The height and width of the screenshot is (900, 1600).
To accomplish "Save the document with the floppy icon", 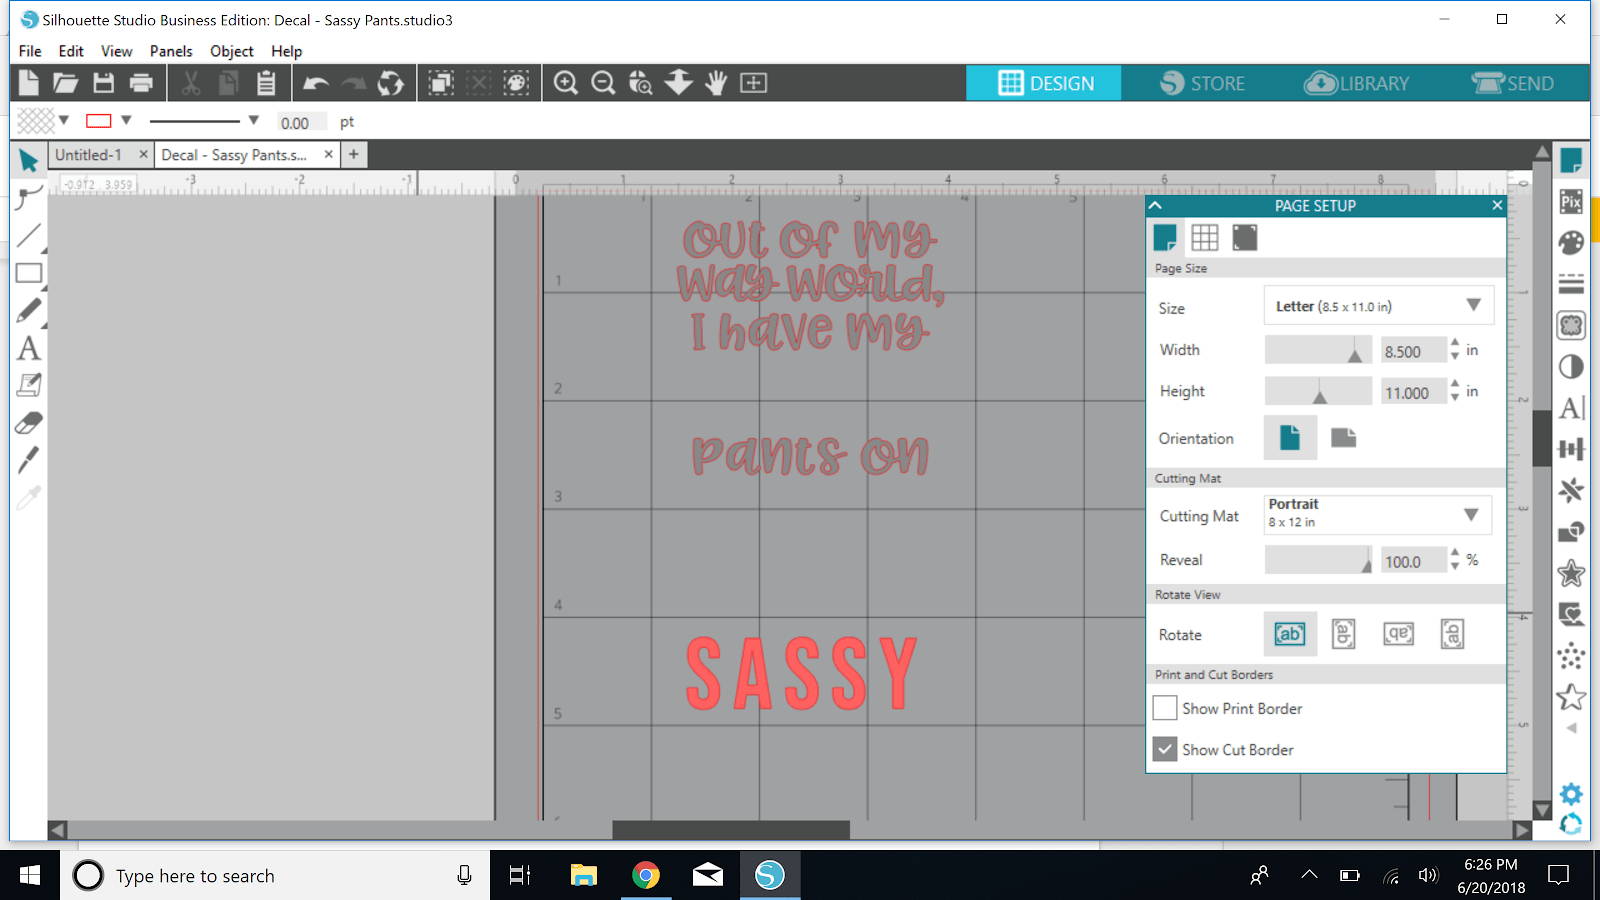I will 103,83.
